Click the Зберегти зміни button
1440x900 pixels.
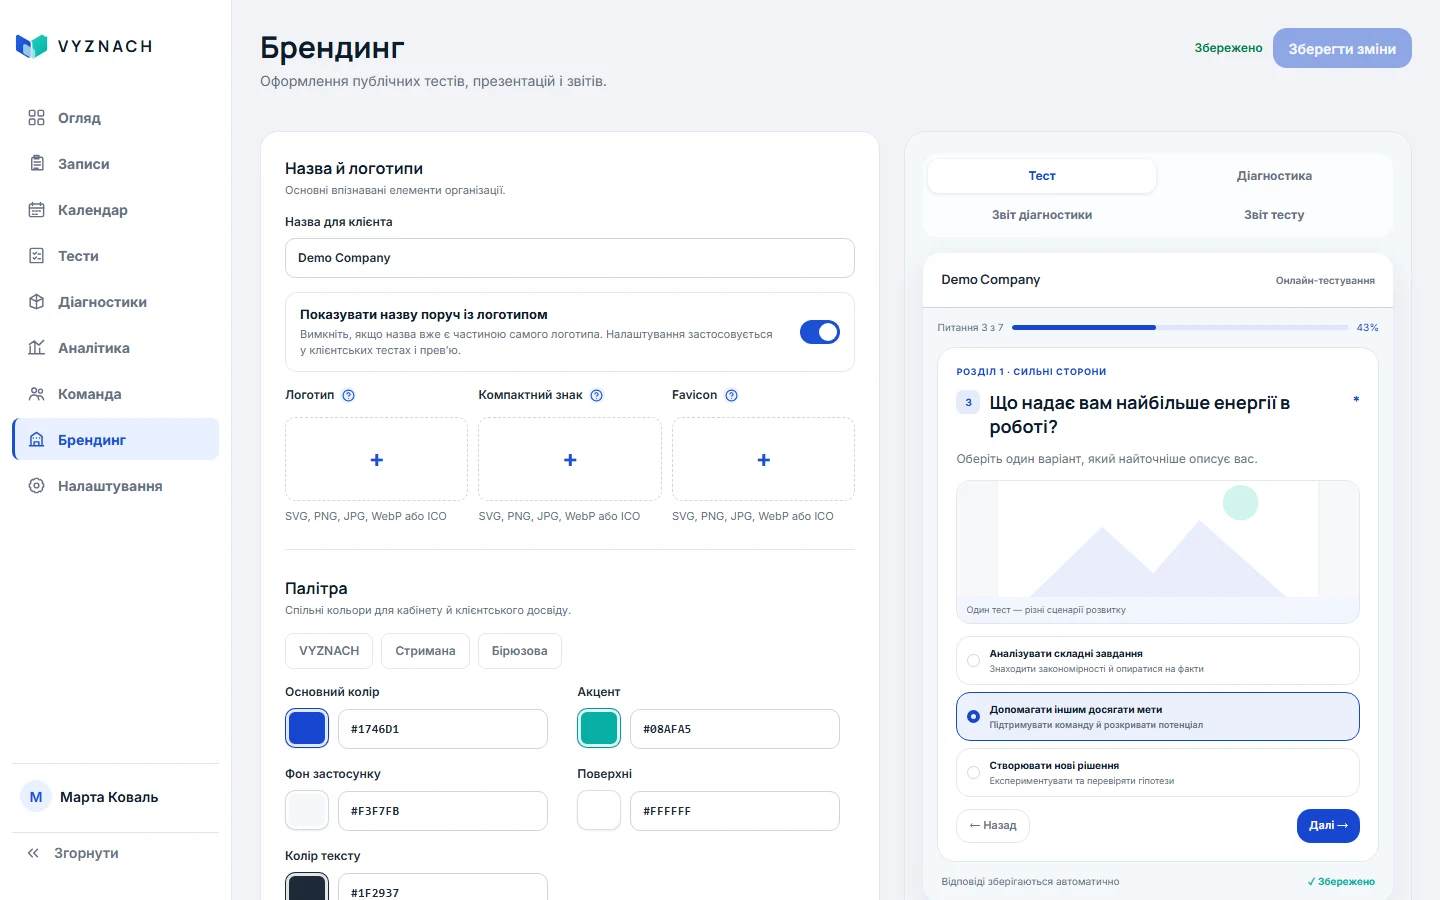point(1342,48)
